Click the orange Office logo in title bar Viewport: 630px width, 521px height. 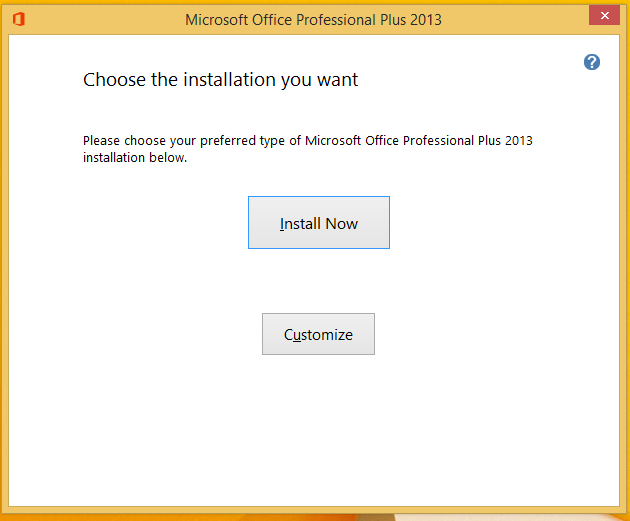click(x=18, y=19)
